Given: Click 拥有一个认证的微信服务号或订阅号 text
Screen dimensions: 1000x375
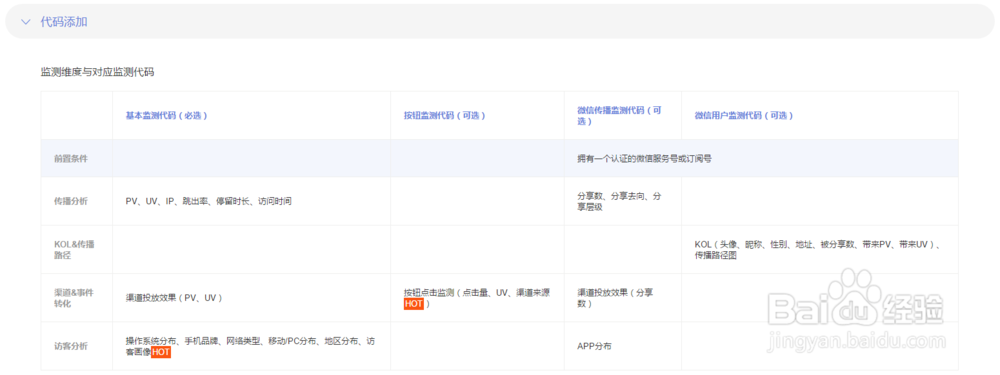Looking at the screenshot, I should click(x=644, y=159).
